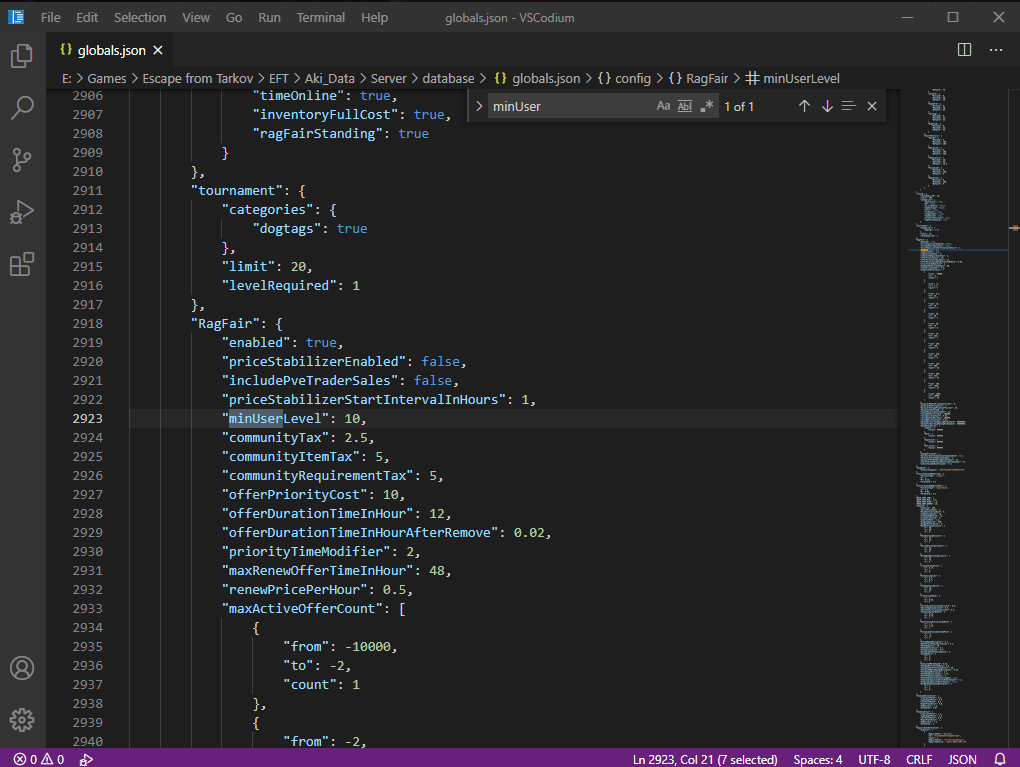Click EFT breadcrumb segment
Image resolution: width=1020 pixels, height=767 pixels.
[x=278, y=79]
